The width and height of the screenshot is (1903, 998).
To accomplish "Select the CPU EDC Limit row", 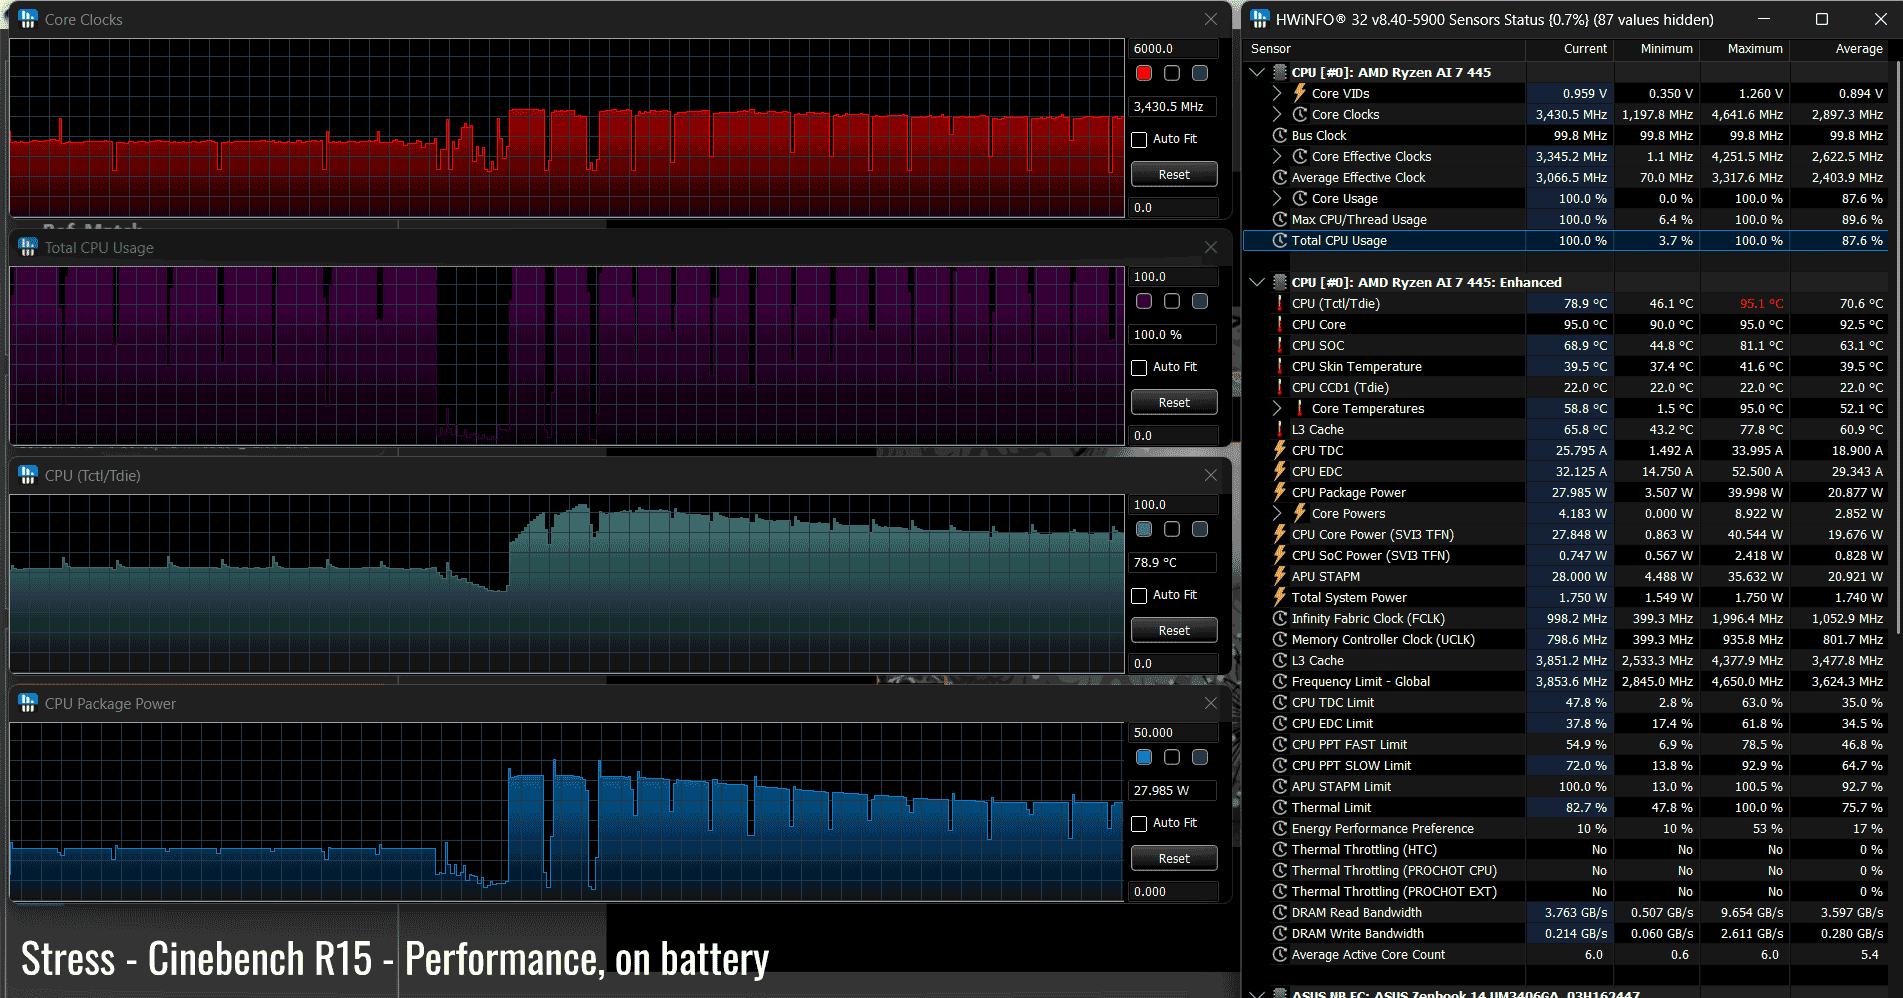I will (x=1566, y=723).
